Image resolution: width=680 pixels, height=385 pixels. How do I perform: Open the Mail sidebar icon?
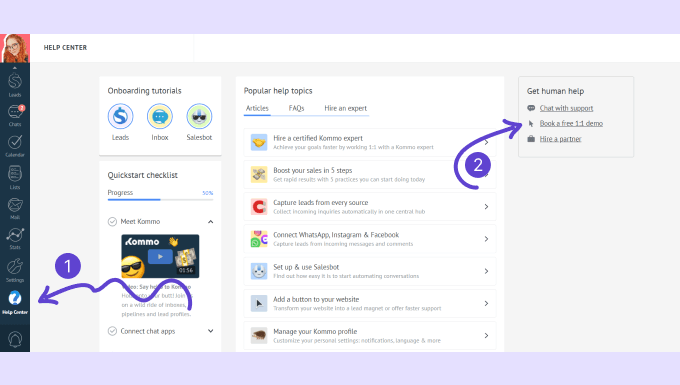(15, 209)
